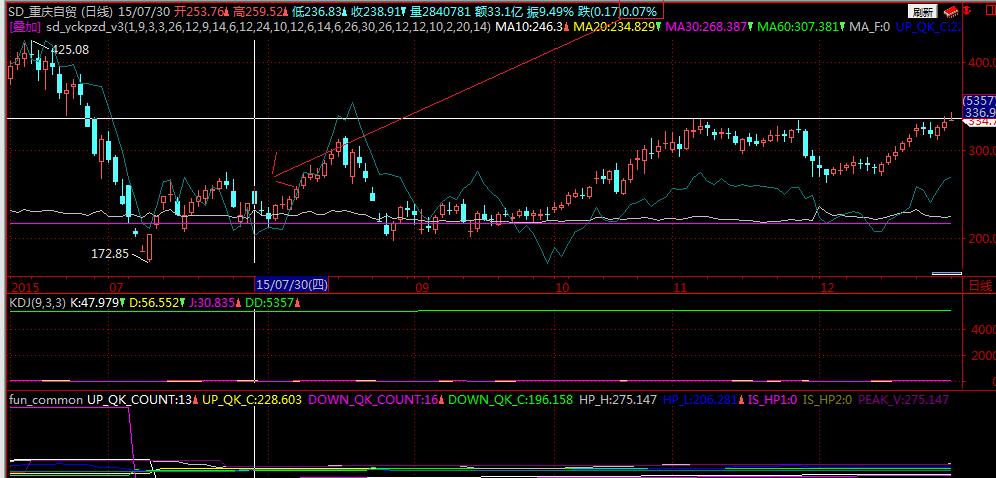The image size is (996, 478).
Task: Click the 172.85 low price marker
Action: point(110,254)
